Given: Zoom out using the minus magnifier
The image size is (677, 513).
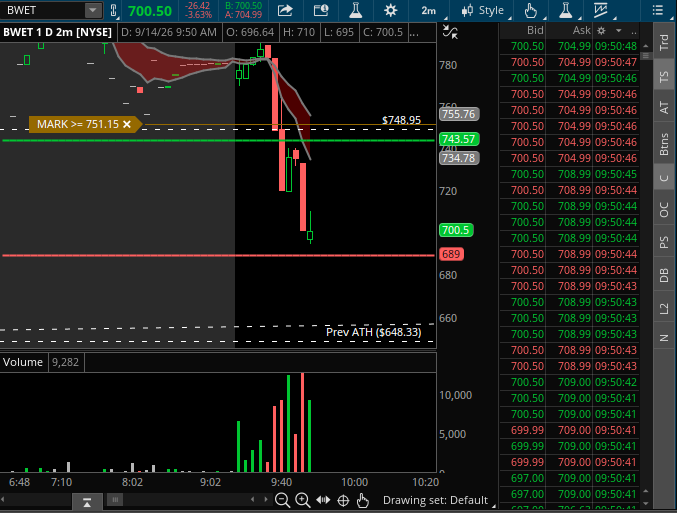Looking at the screenshot, I should [x=282, y=500].
